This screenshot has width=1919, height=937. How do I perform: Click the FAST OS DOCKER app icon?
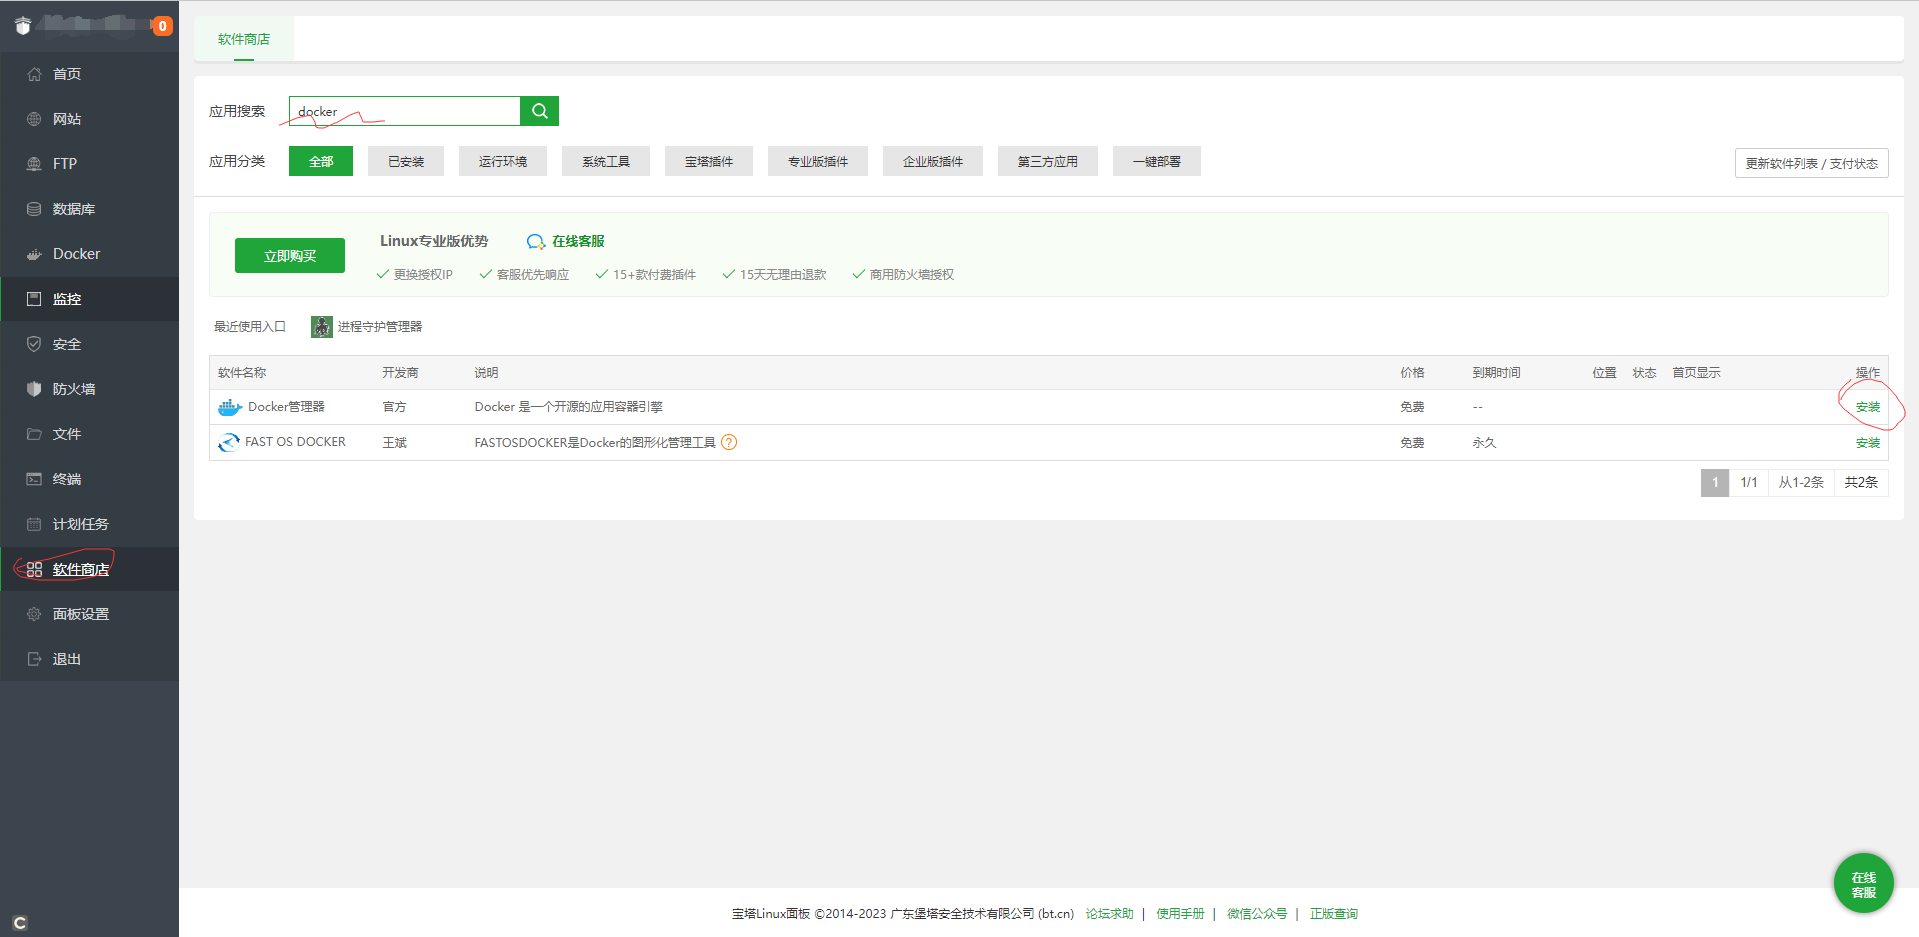229,442
